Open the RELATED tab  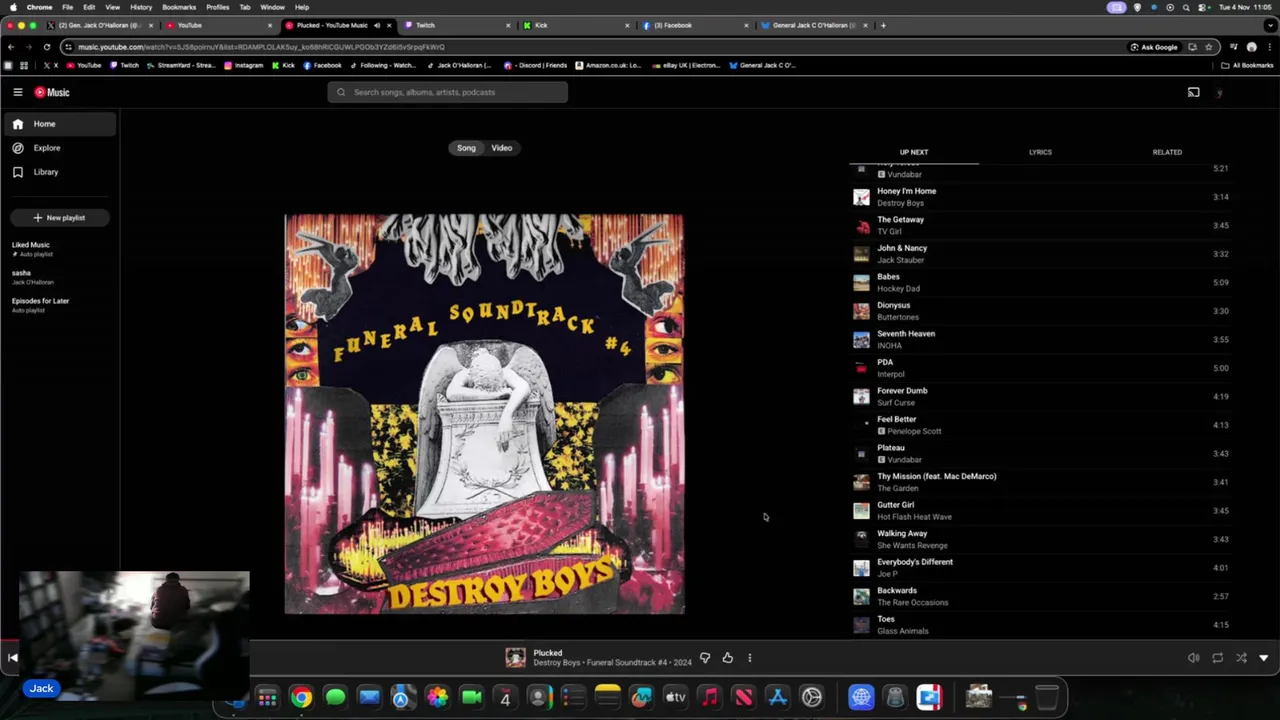coord(1167,152)
